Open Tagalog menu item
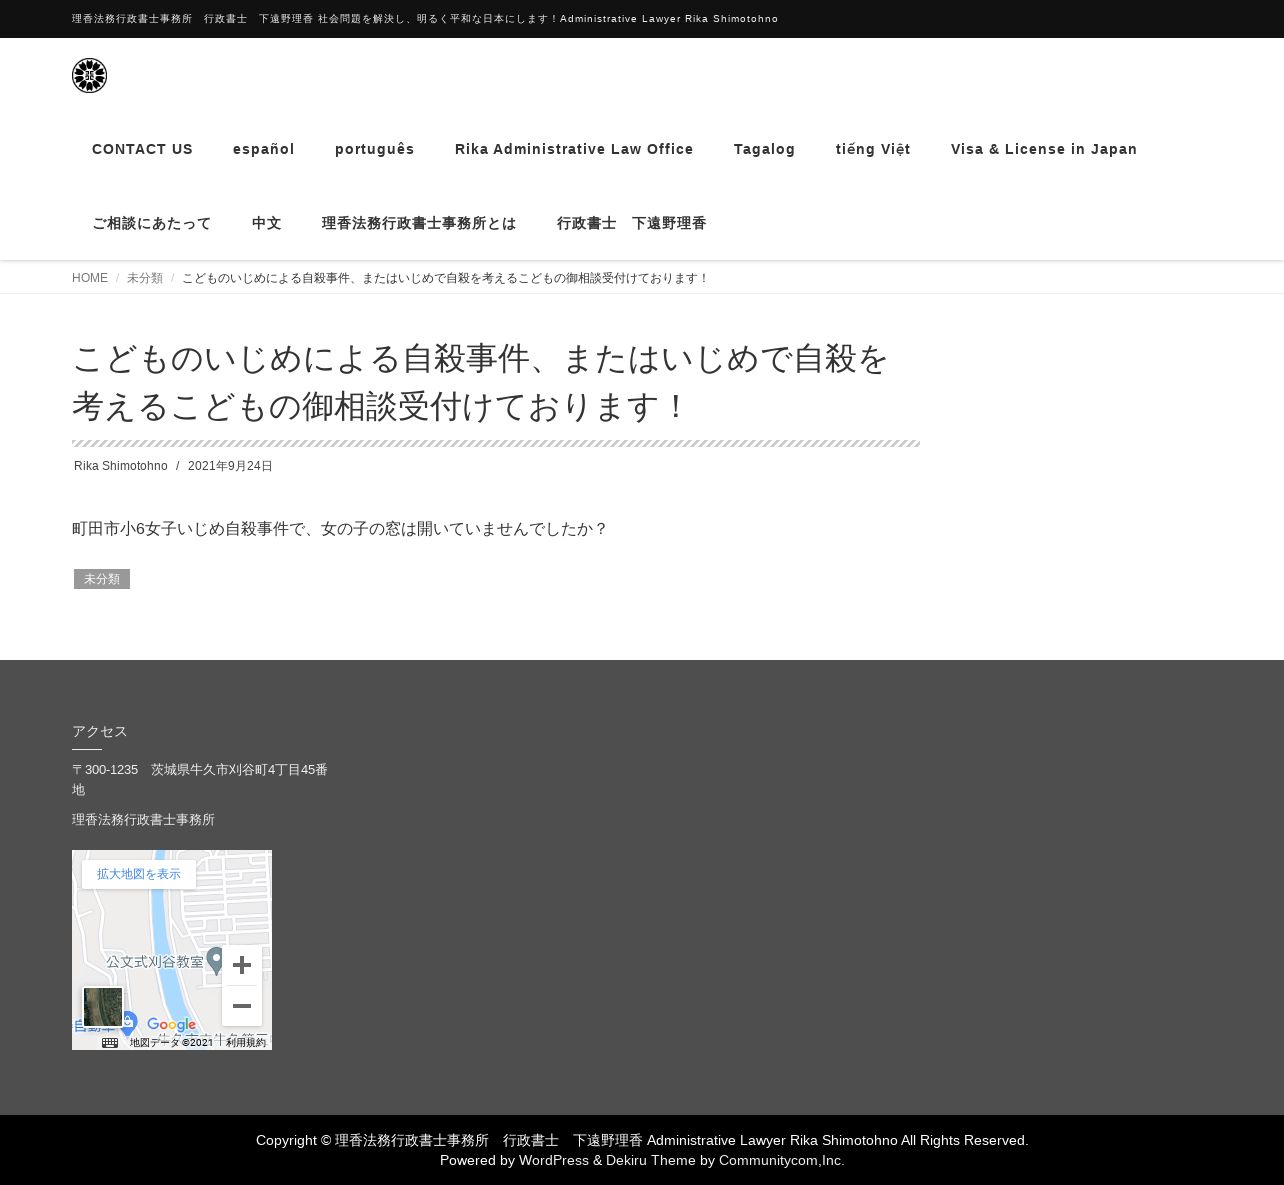The height and width of the screenshot is (1185, 1284). 765,149
